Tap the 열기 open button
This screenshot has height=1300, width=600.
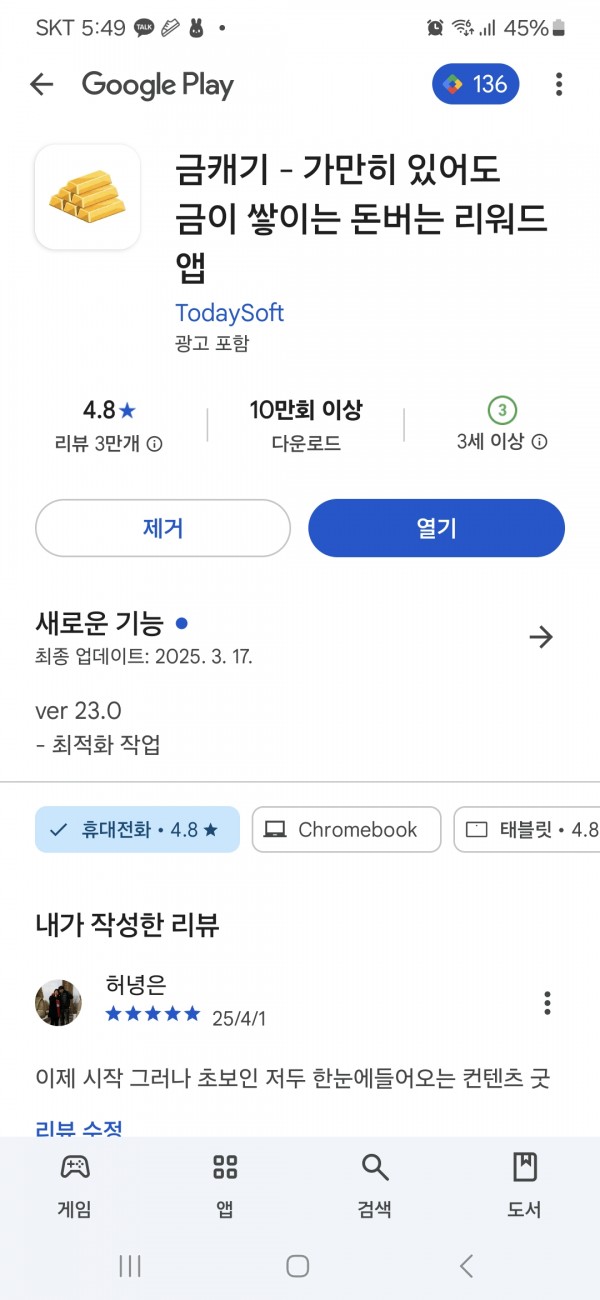tap(436, 528)
